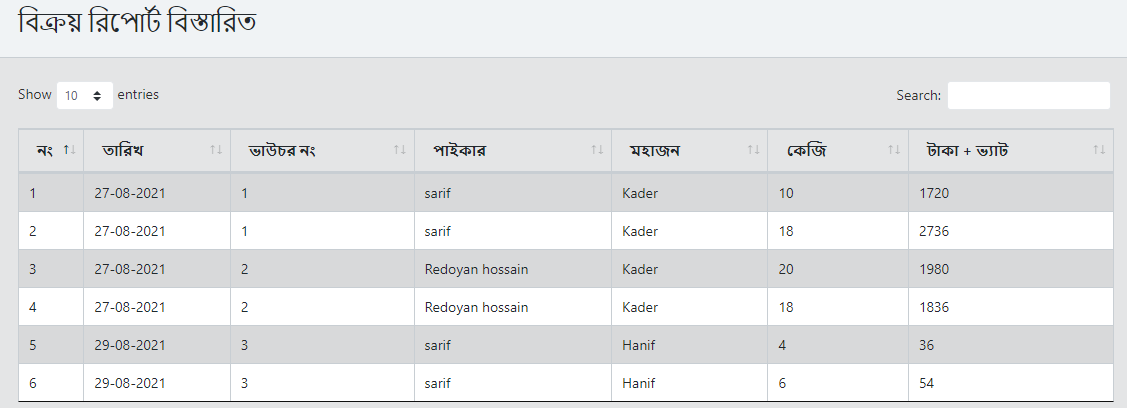Click amount 2736 in row 2

(934, 231)
